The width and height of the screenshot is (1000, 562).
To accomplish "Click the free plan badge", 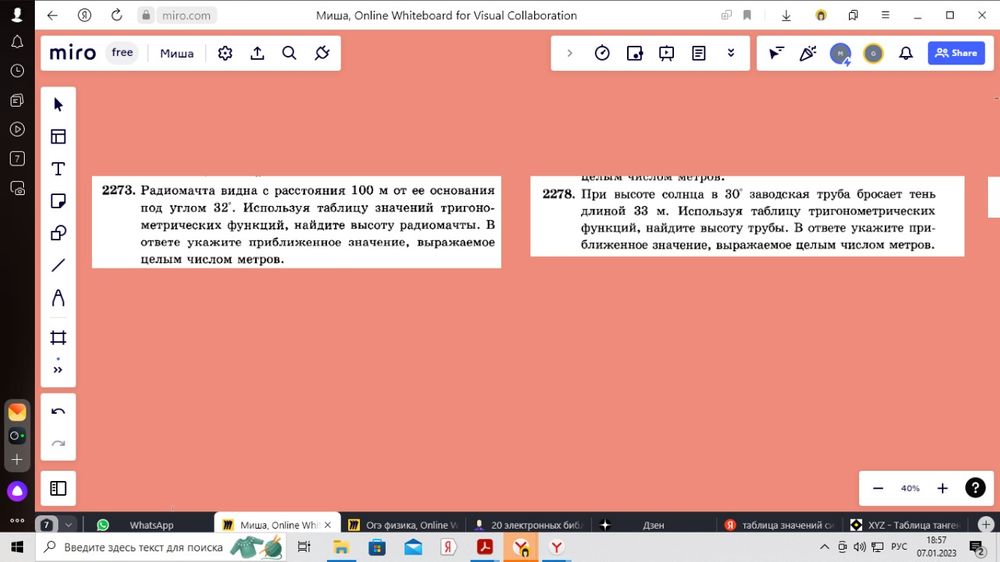I will point(122,53).
